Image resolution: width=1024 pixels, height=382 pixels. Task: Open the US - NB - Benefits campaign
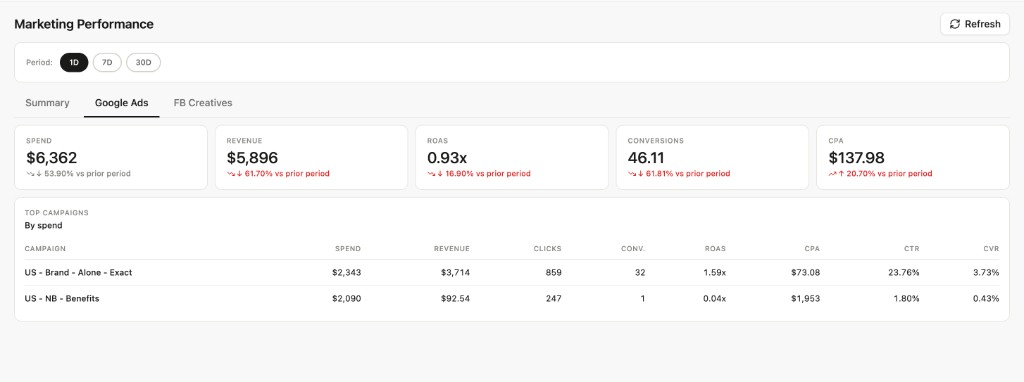pos(62,298)
